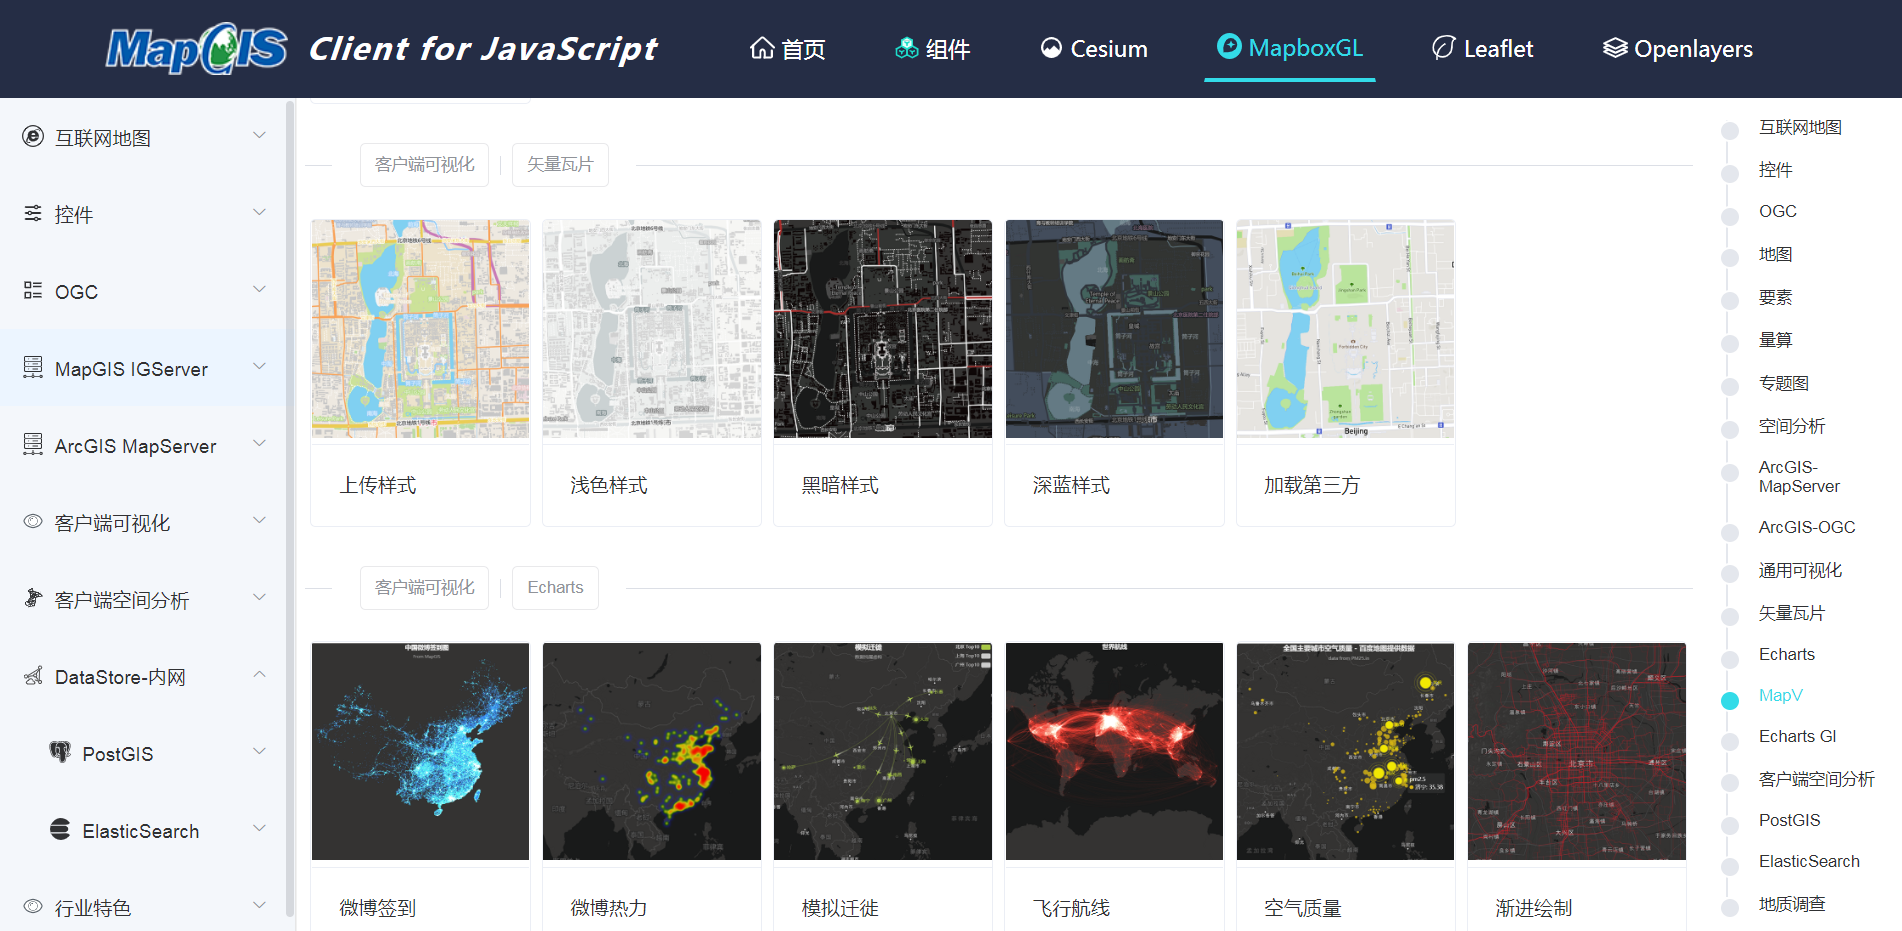Click the 客户端空间分析 sidebar icon
The image size is (1902, 931).
point(33,598)
